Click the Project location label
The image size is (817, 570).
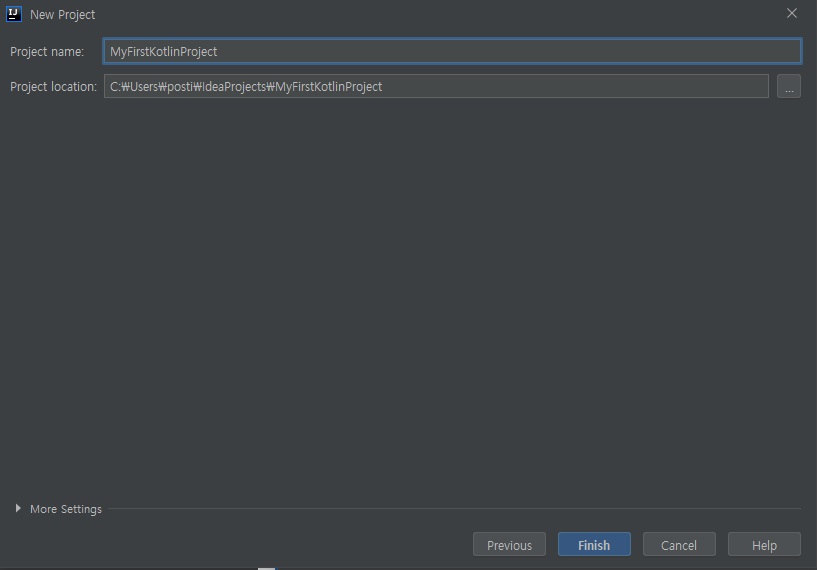pyautogui.click(x=53, y=86)
